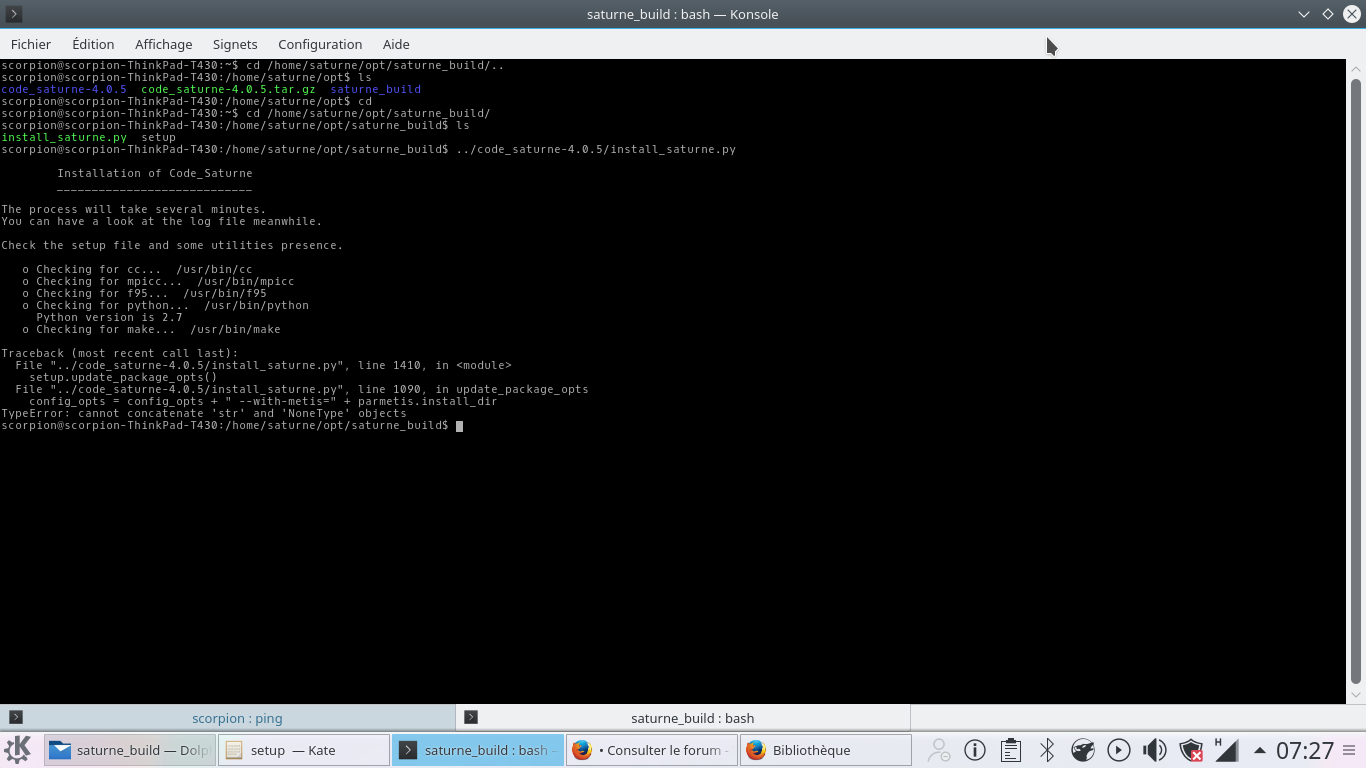
Task: Click the wolf-head tray icon
Action: [1083, 750]
